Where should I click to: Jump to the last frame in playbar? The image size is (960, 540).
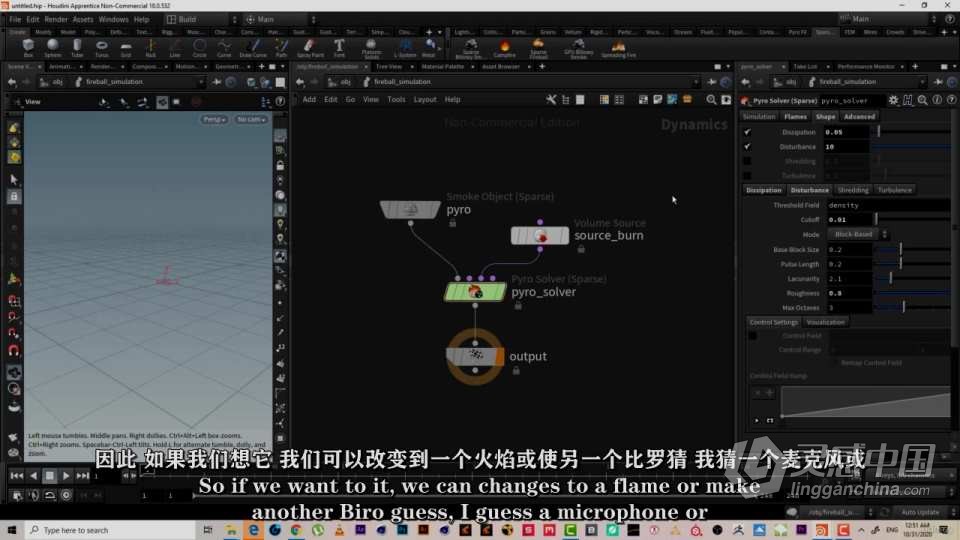[x=83, y=476]
